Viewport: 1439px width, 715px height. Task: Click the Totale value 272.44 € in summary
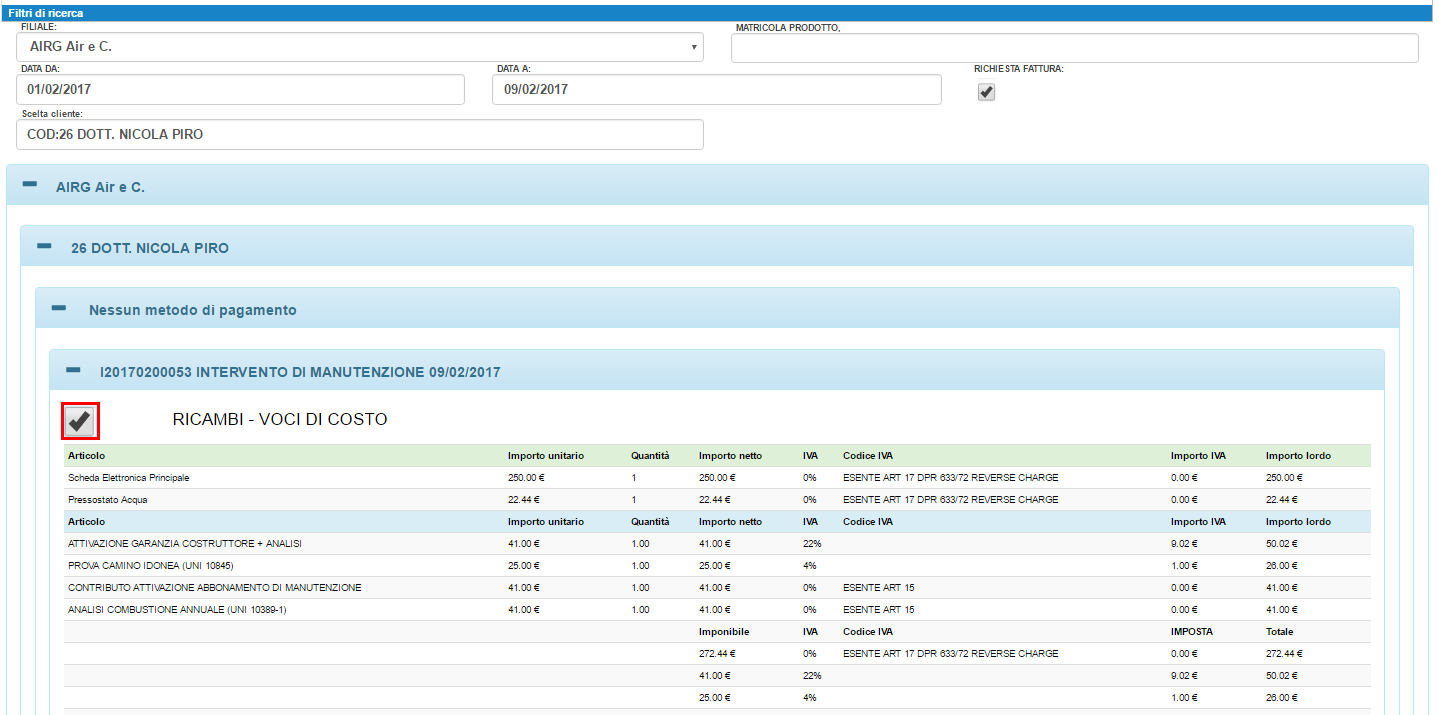pos(1284,654)
